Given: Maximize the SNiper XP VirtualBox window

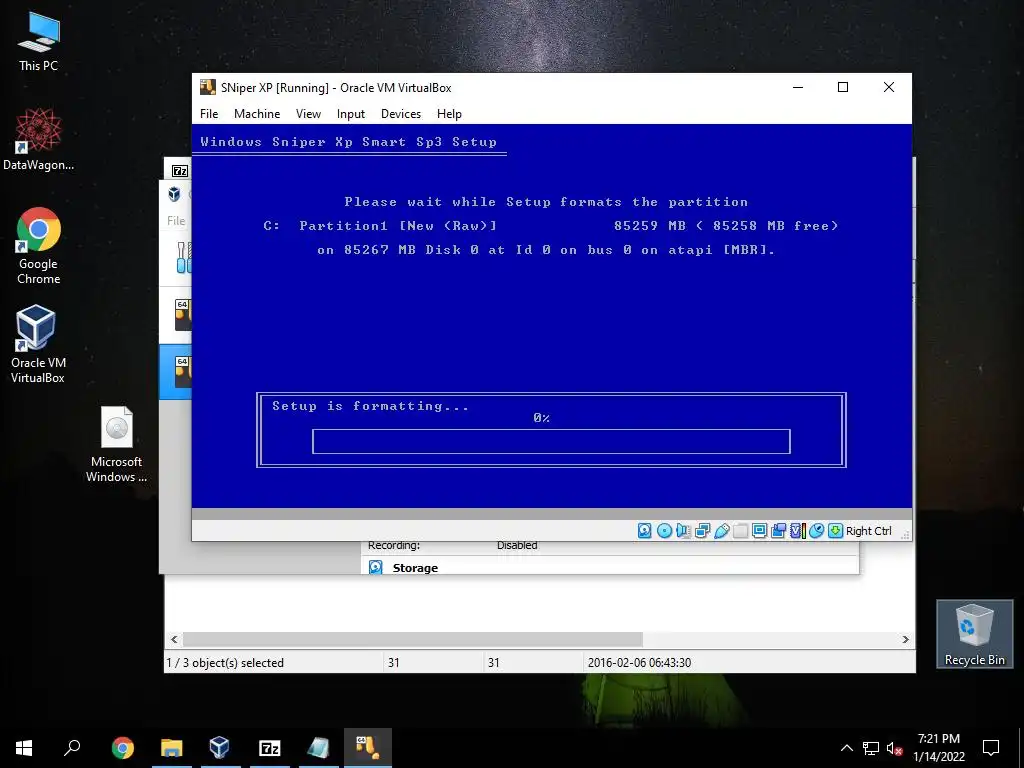Looking at the screenshot, I should click(x=843, y=88).
